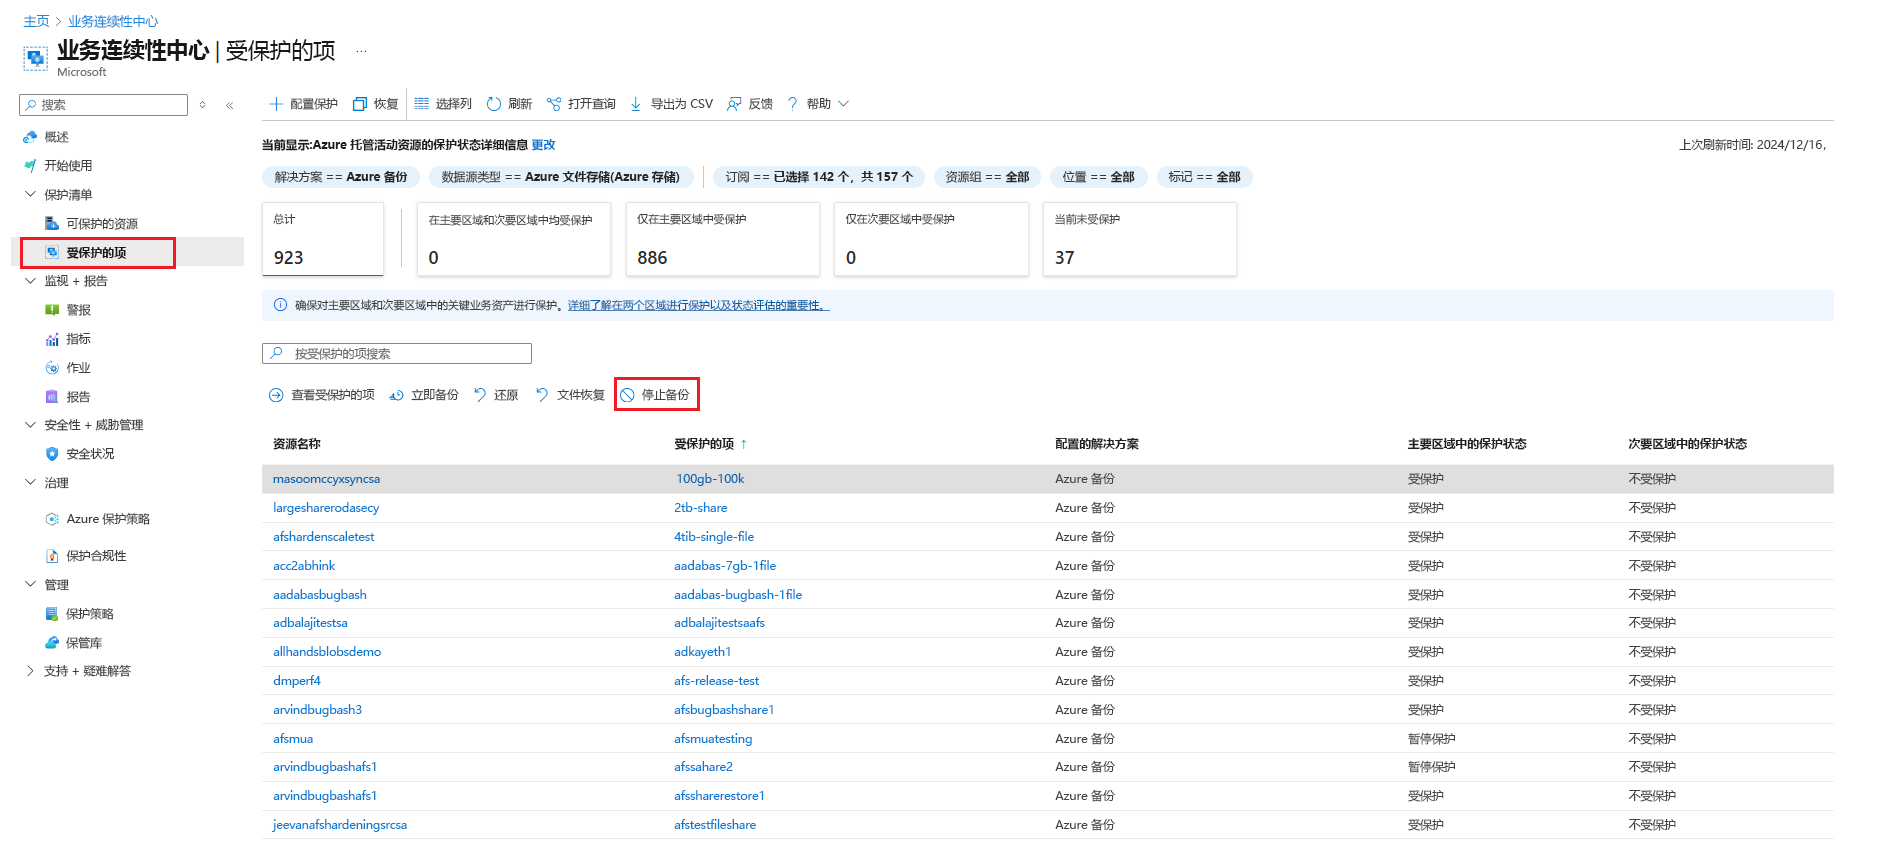Click the 业务连续性中心 breadcrumb link
The width and height of the screenshot is (1880, 861).
click(113, 21)
